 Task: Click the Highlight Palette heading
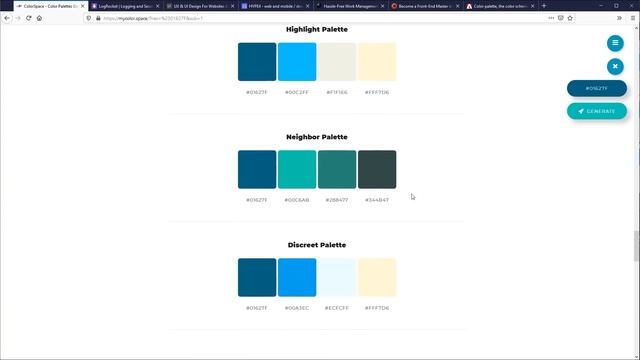(317, 29)
